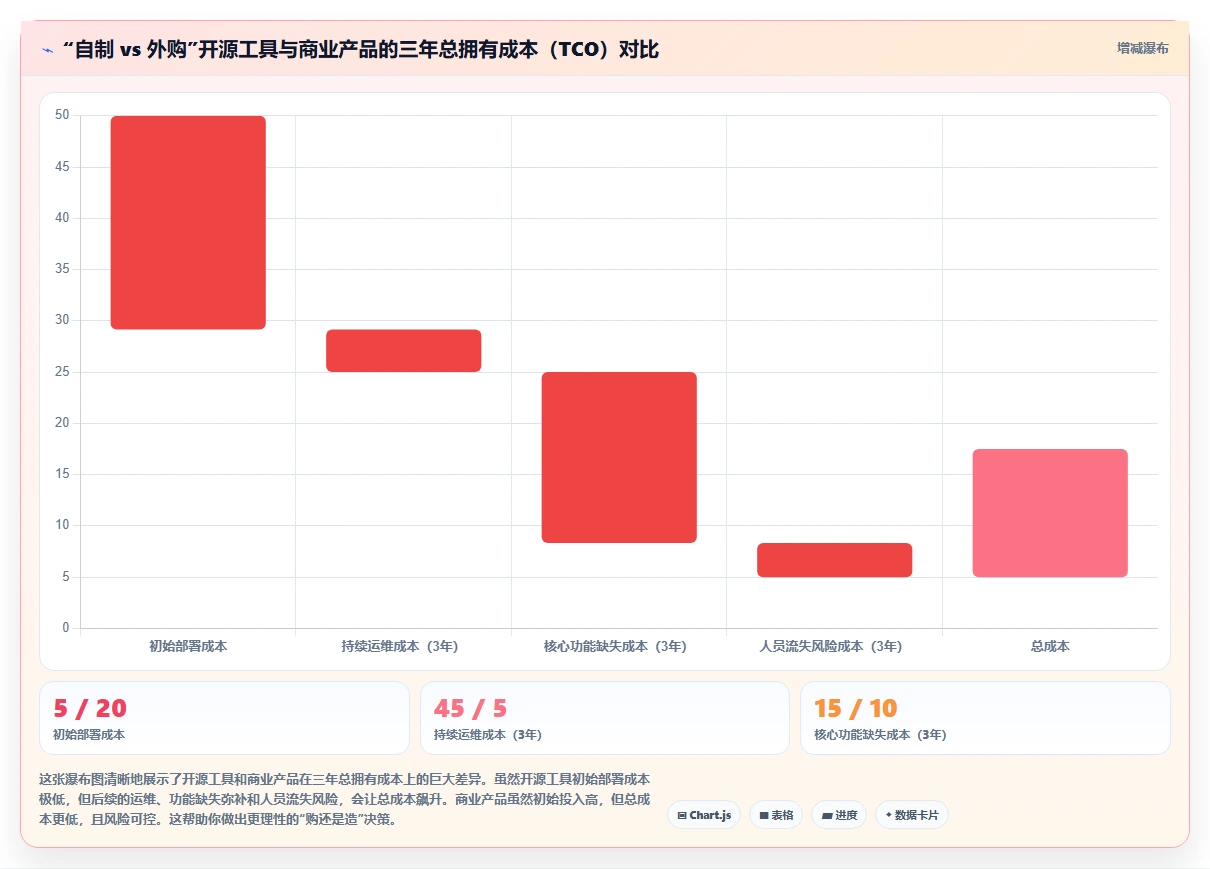The width and height of the screenshot is (1210, 869).
Task: Click the chart title about TCO对比
Action: pyautogui.click(x=360, y=49)
